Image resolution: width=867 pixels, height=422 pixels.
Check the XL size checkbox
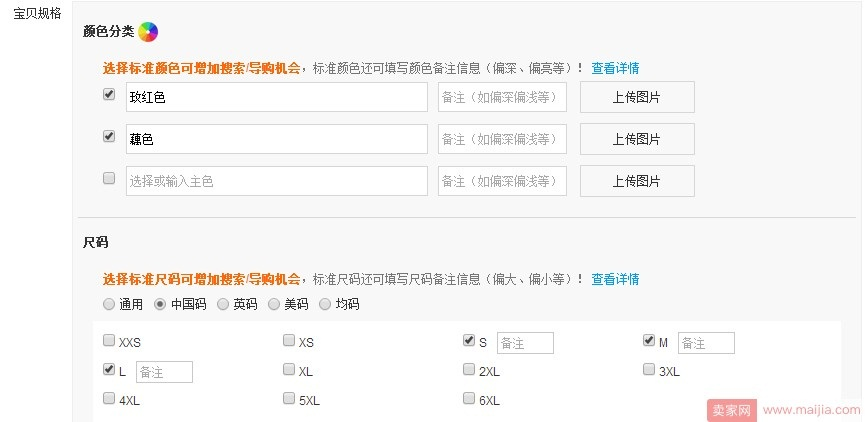289,369
